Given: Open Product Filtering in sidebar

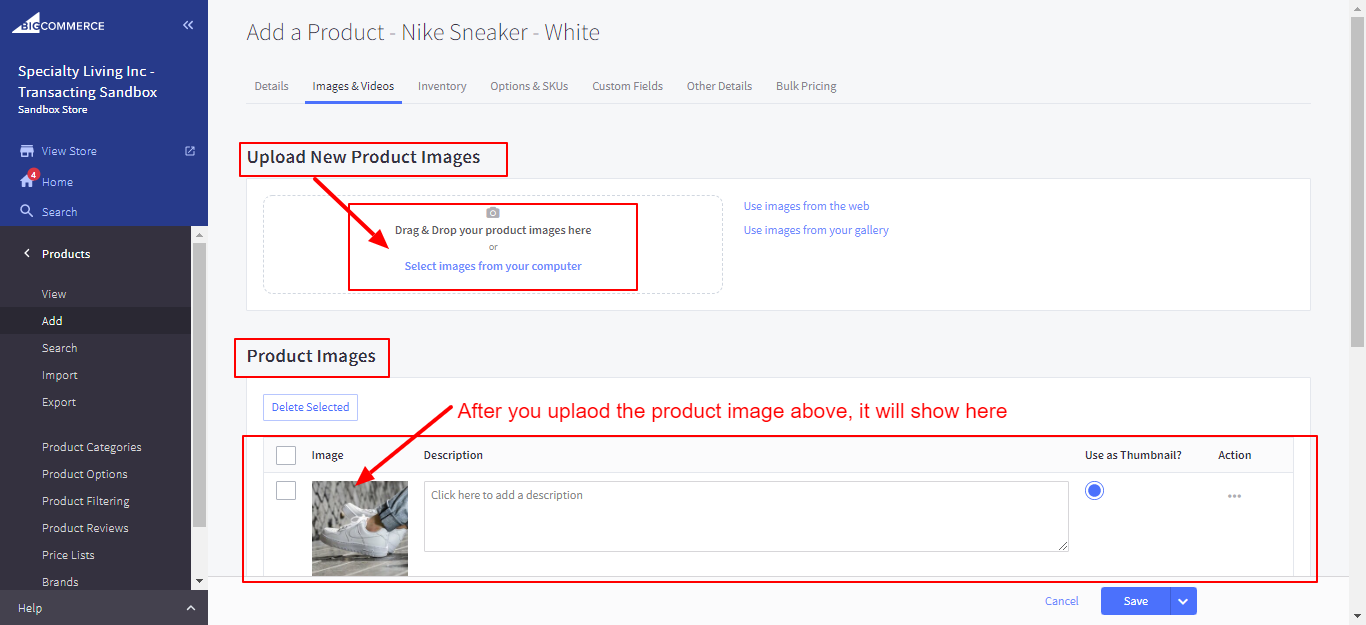Looking at the screenshot, I should (x=86, y=501).
